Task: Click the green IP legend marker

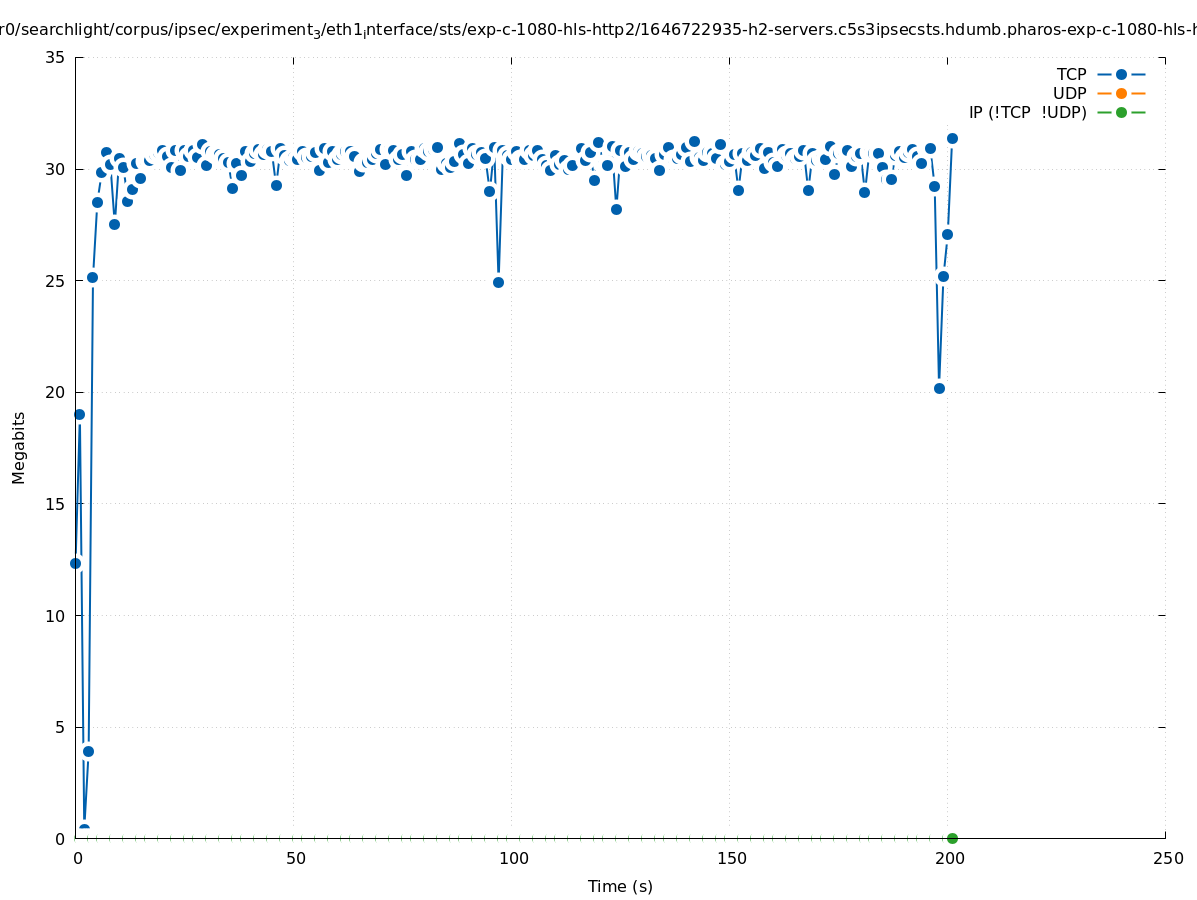Action: (1121, 112)
